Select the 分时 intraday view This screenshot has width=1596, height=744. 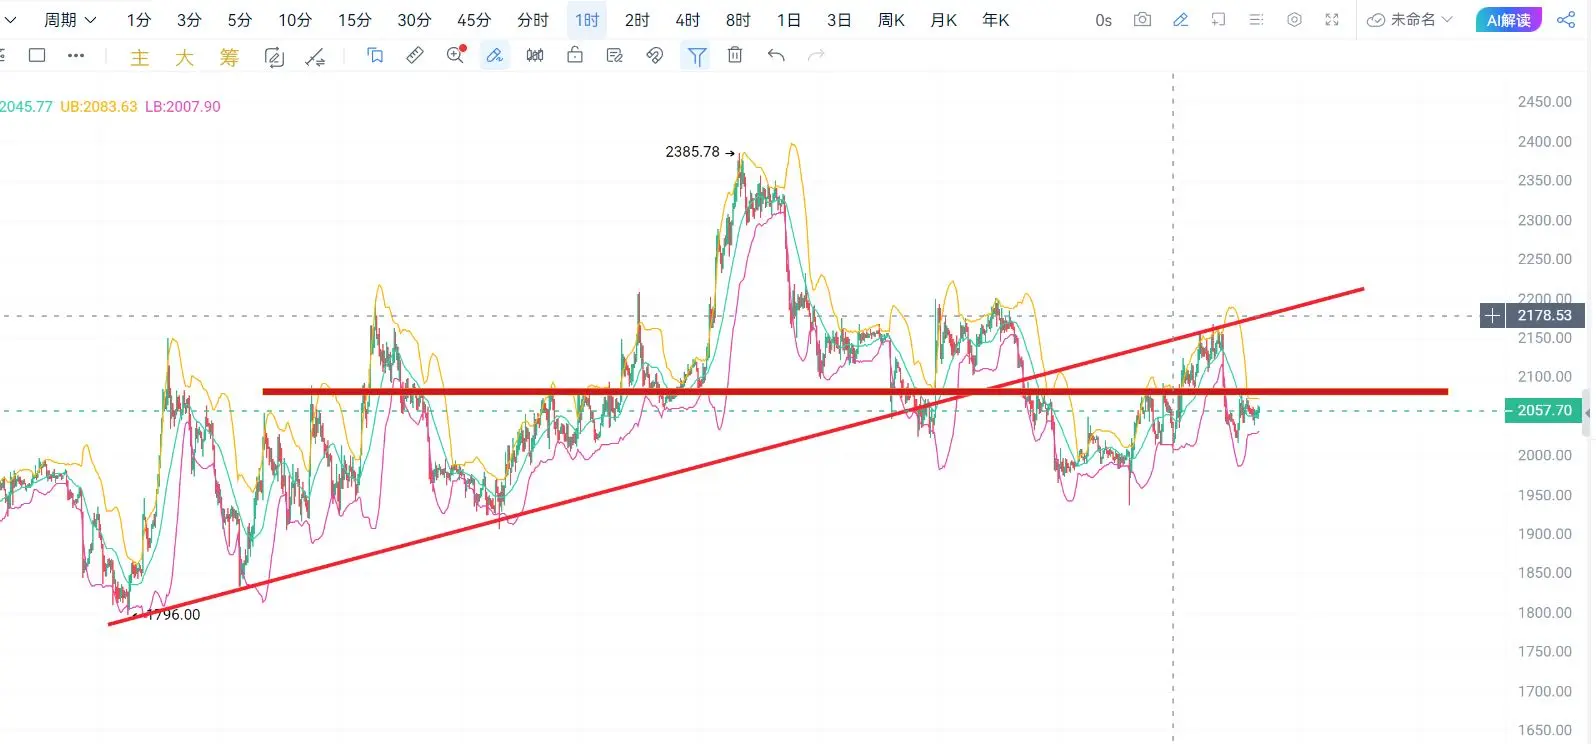point(533,20)
